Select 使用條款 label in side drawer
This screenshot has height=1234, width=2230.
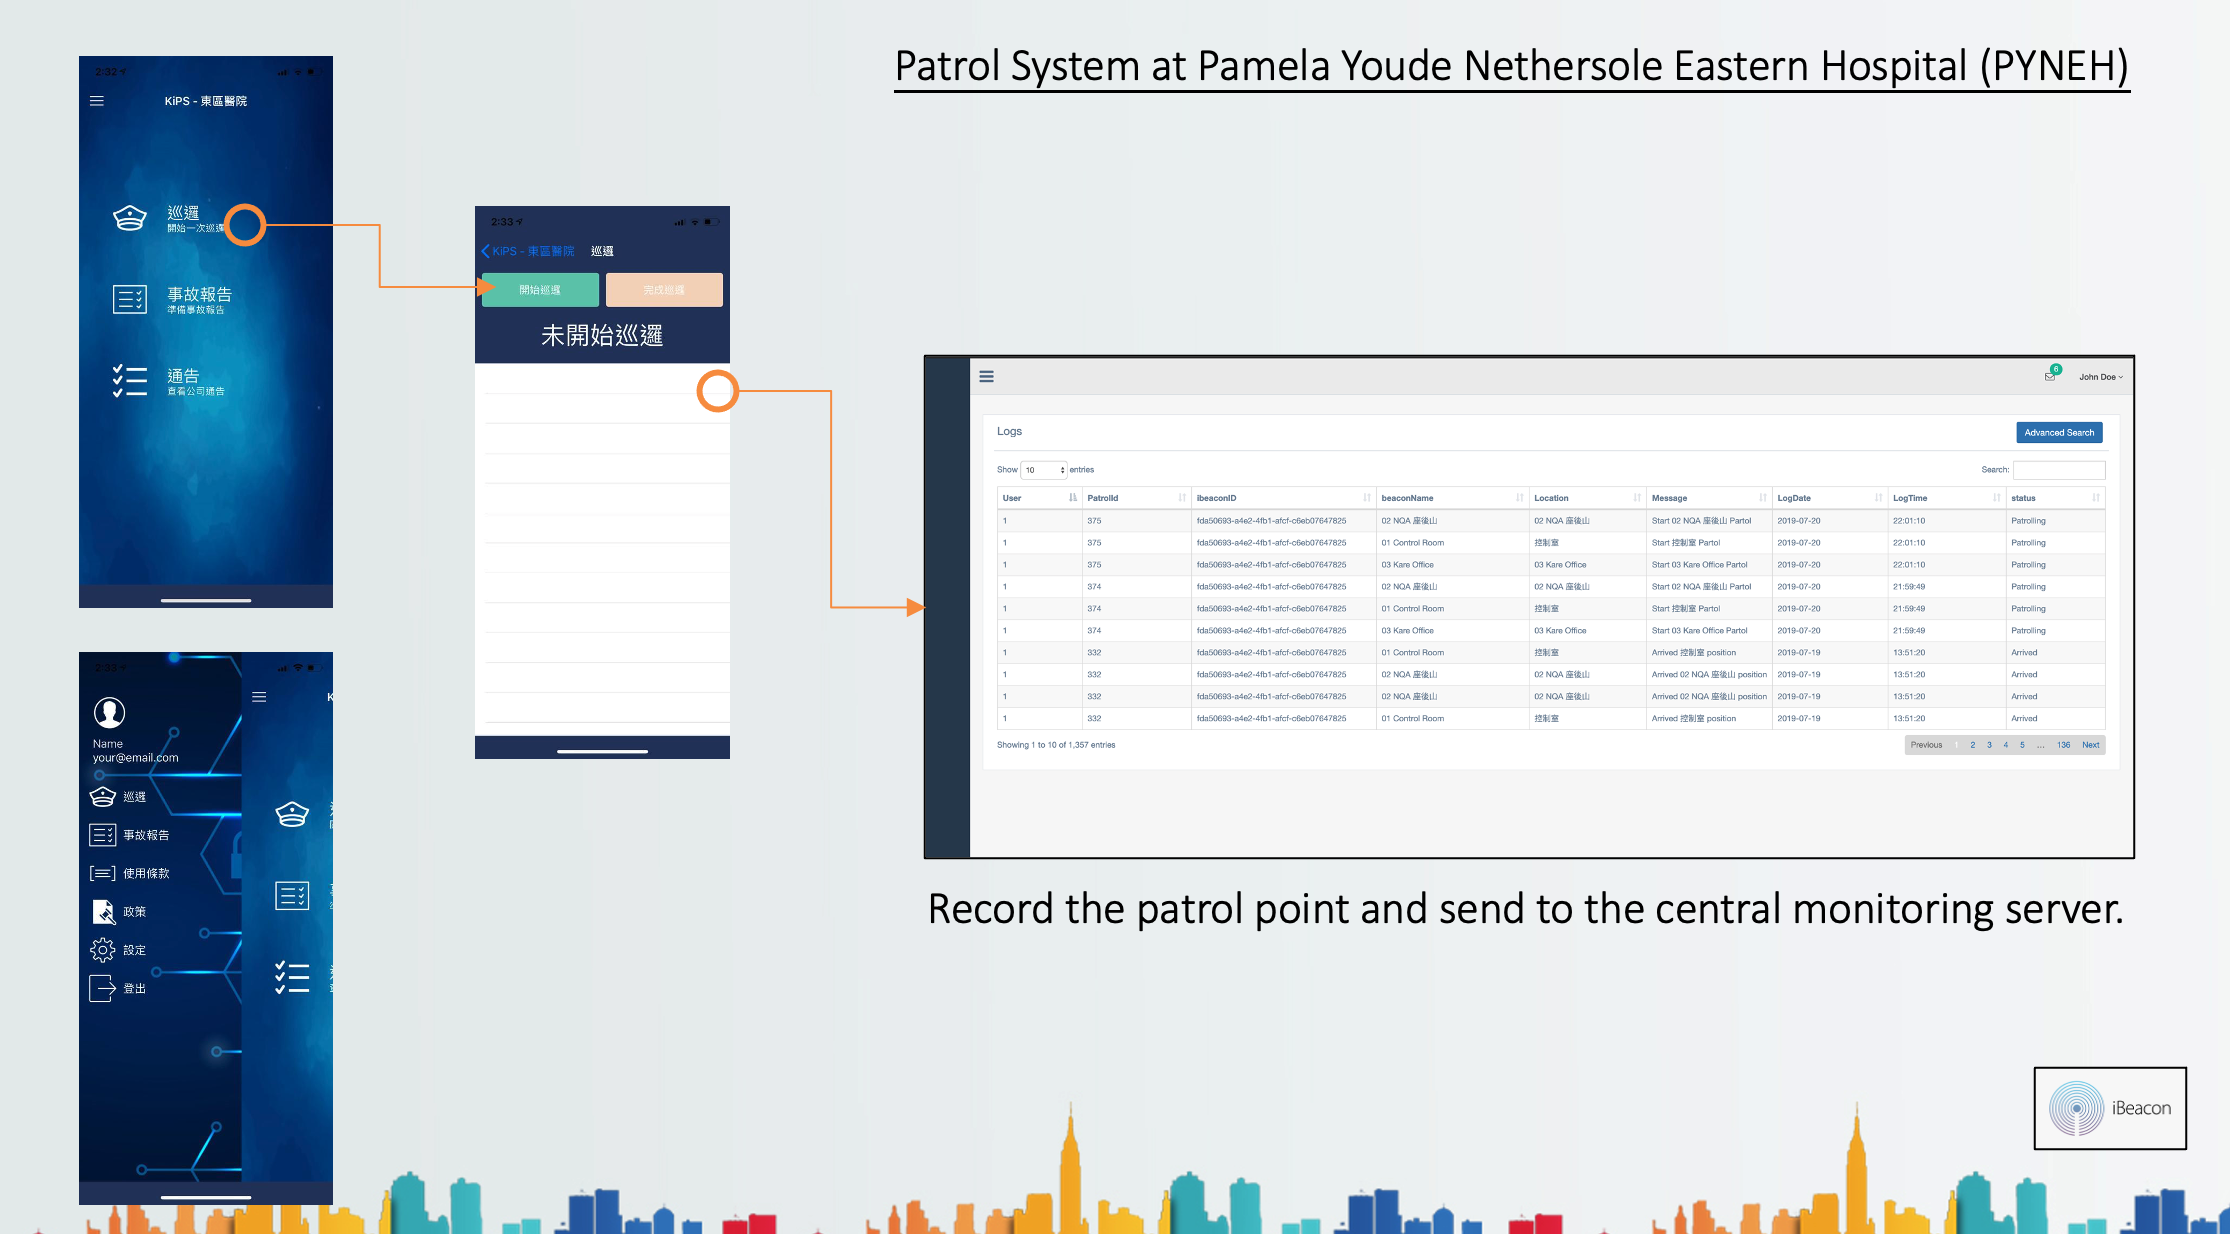click(146, 873)
